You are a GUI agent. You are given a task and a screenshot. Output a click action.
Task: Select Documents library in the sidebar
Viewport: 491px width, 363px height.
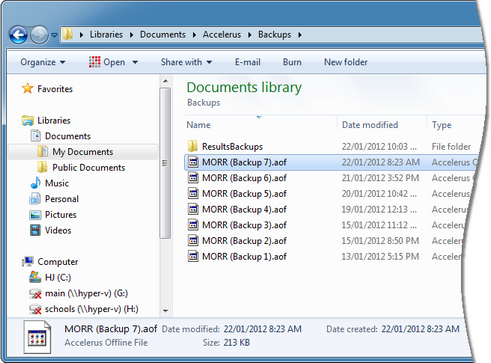tap(68, 136)
